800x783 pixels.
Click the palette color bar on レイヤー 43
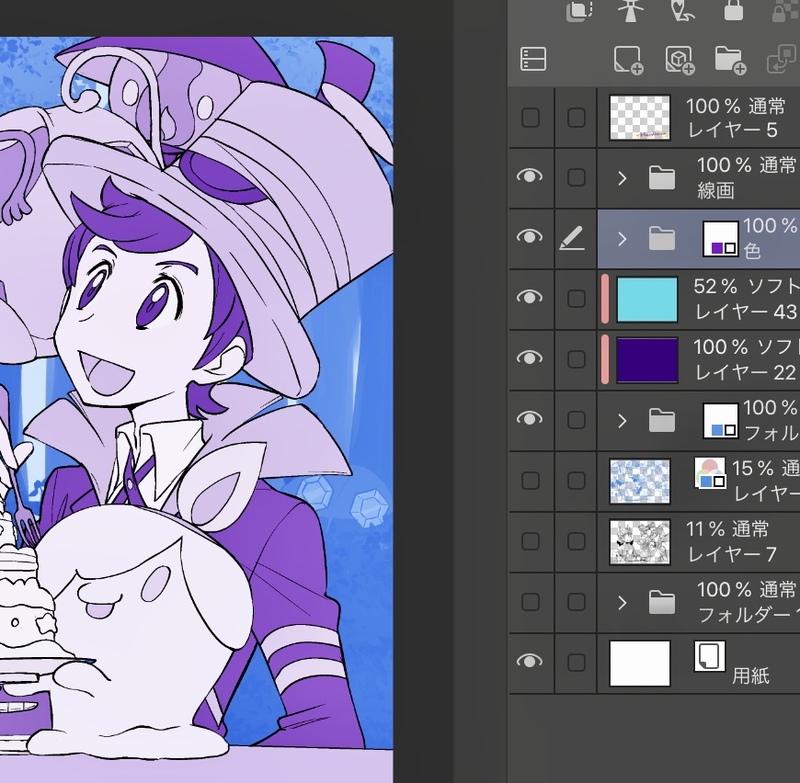(605, 299)
